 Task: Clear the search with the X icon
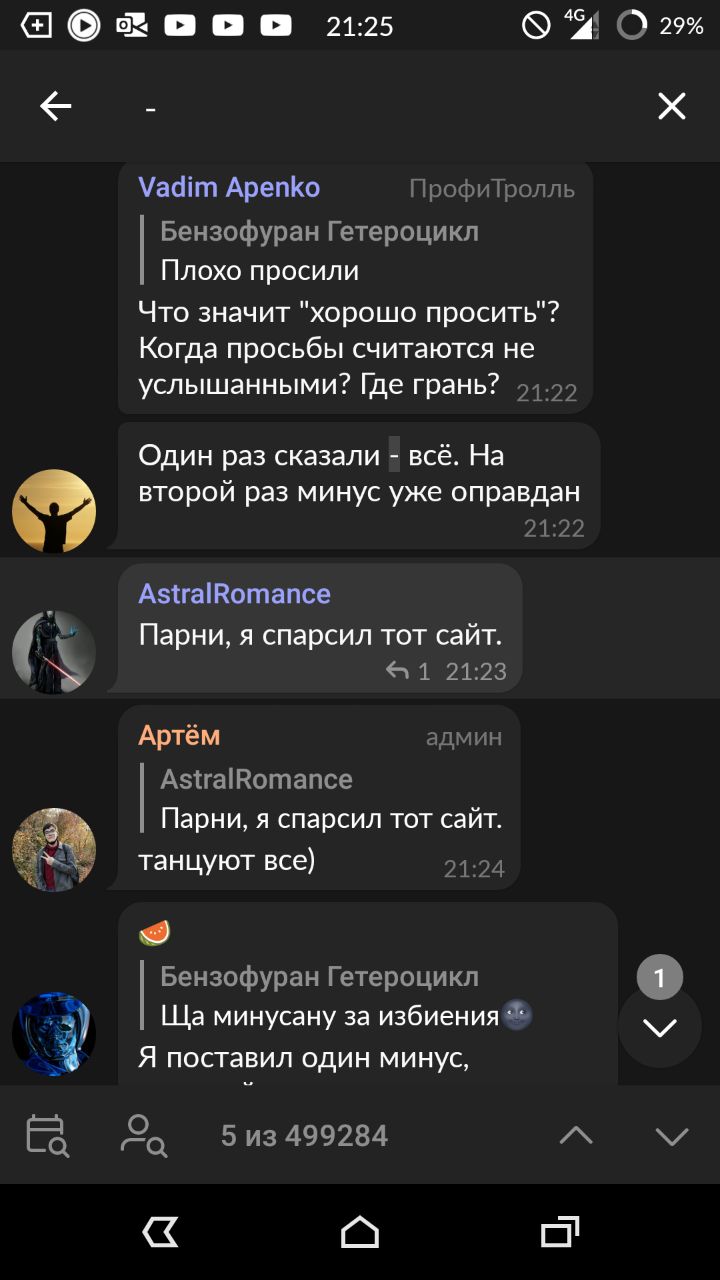672,106
